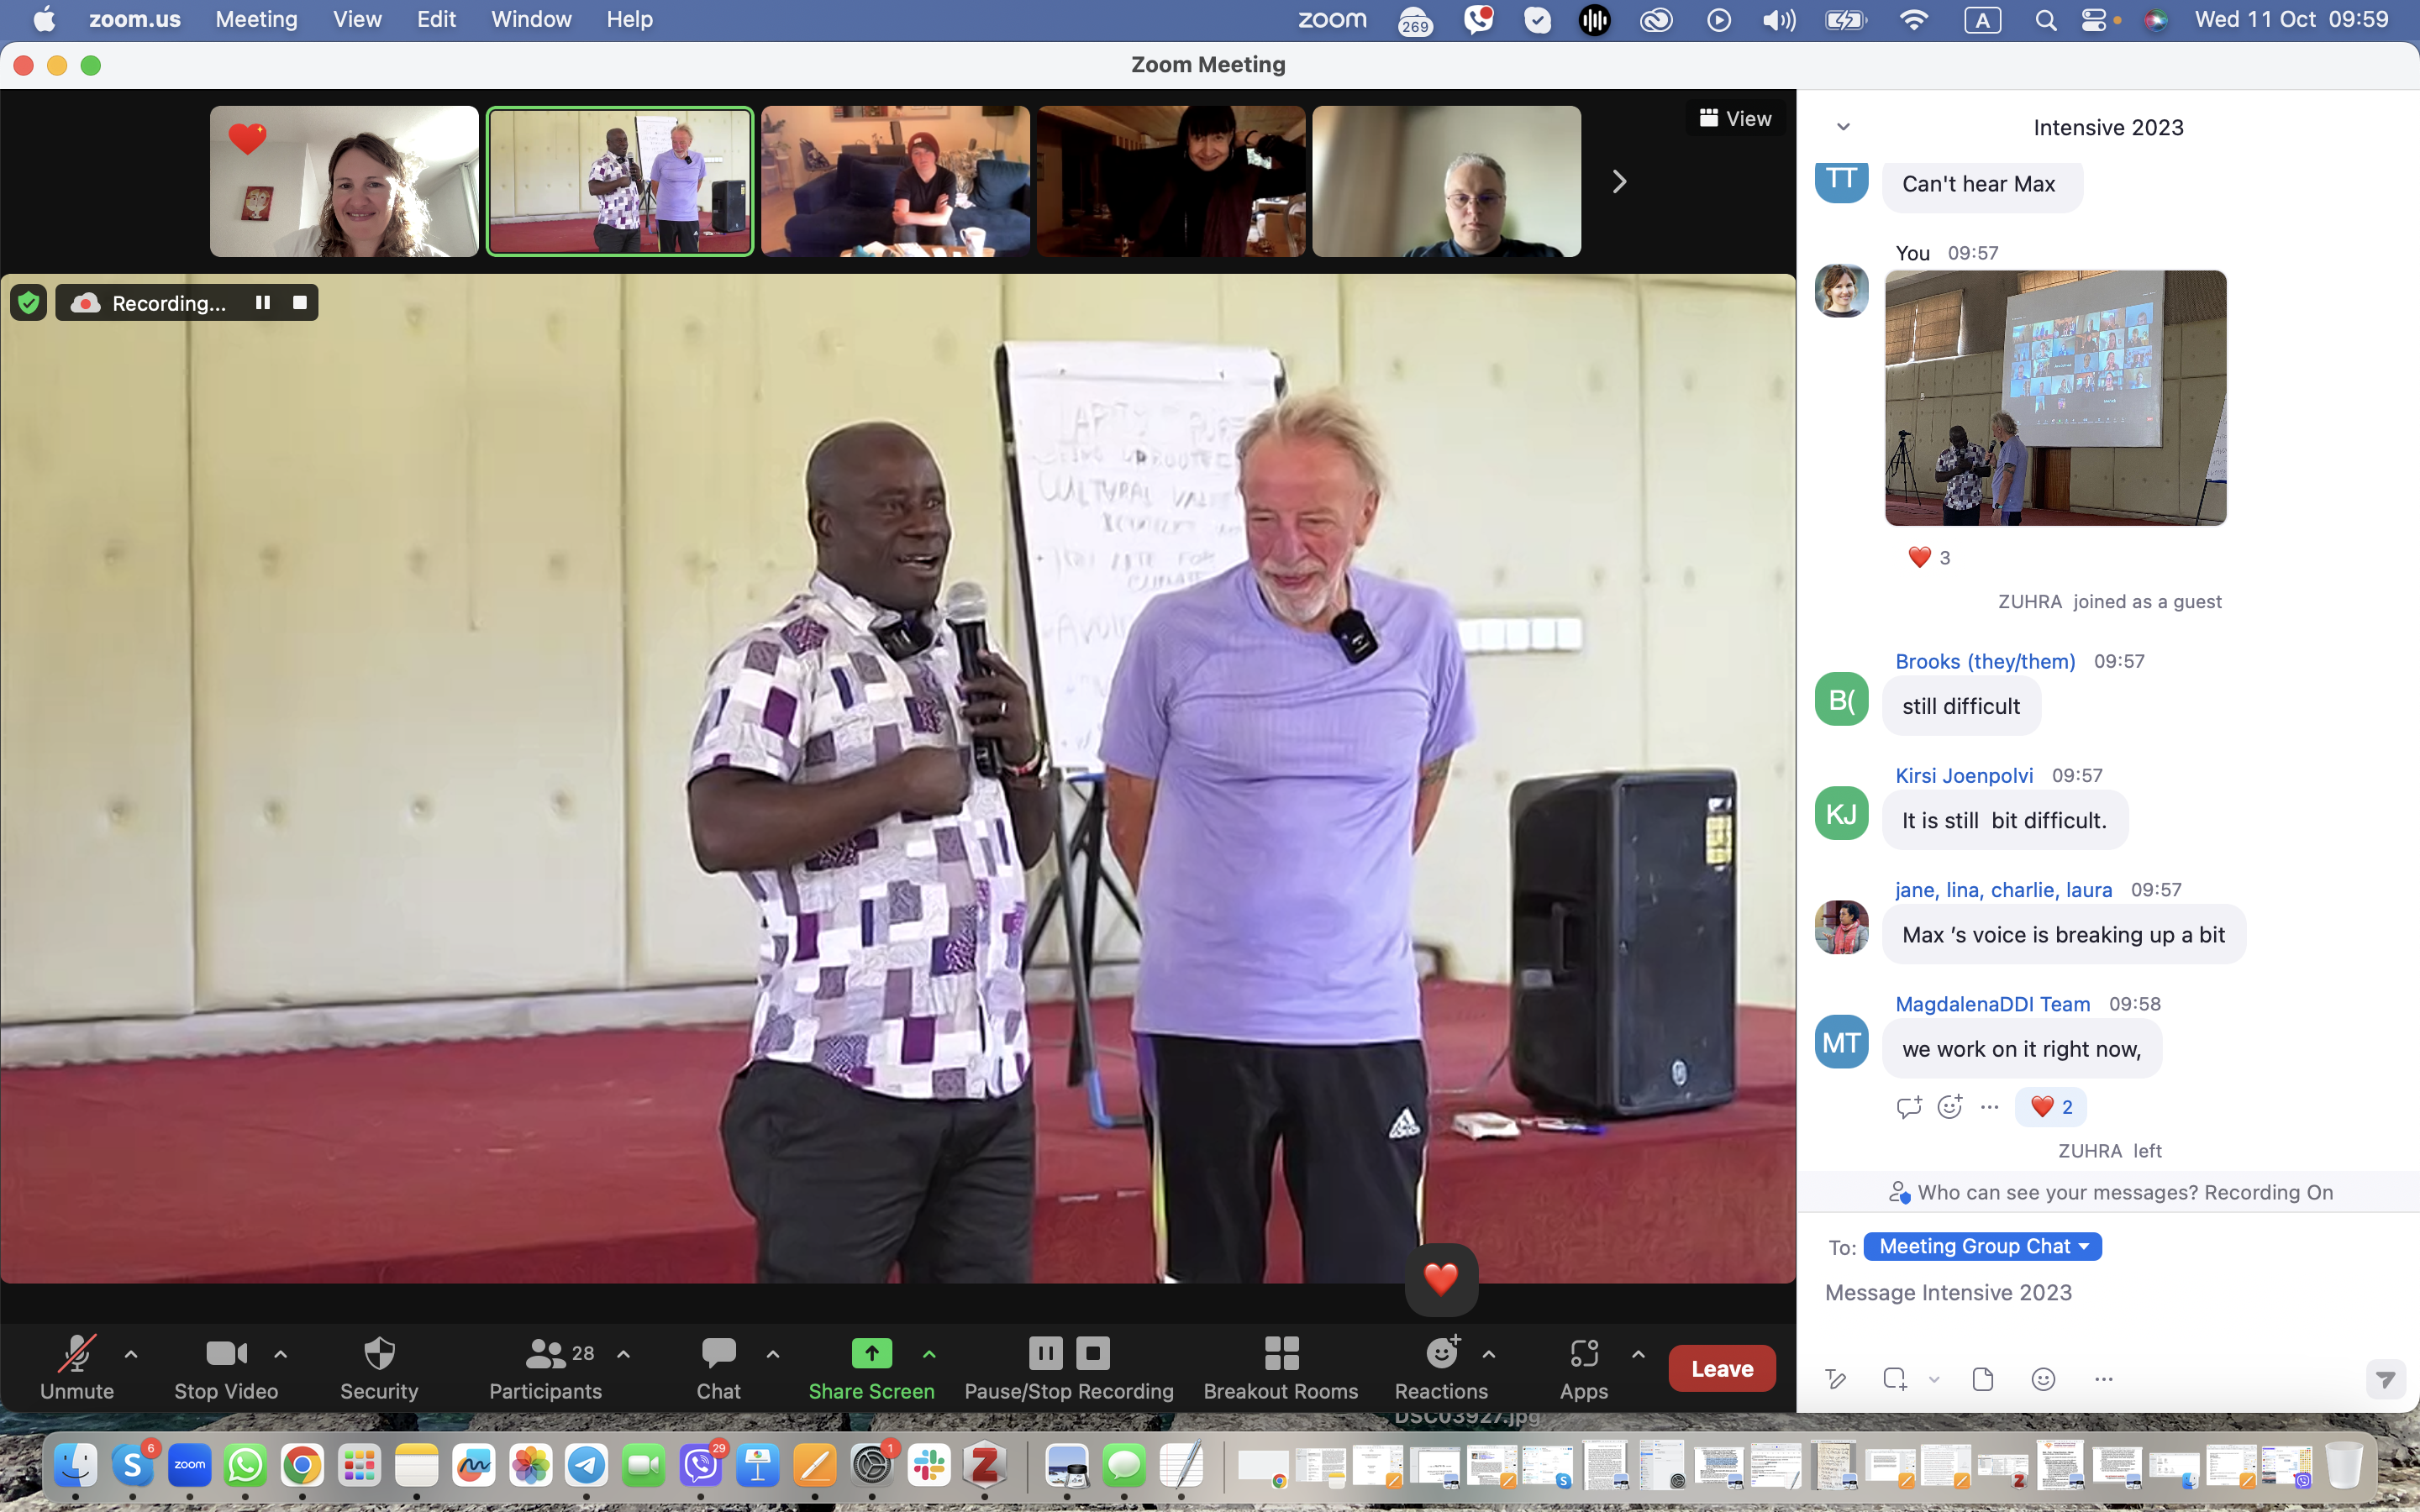Click the green Share Screen icon
Image resolution: width=2420 pixels, height=1512 pixels.
(x=871, y=1353)
